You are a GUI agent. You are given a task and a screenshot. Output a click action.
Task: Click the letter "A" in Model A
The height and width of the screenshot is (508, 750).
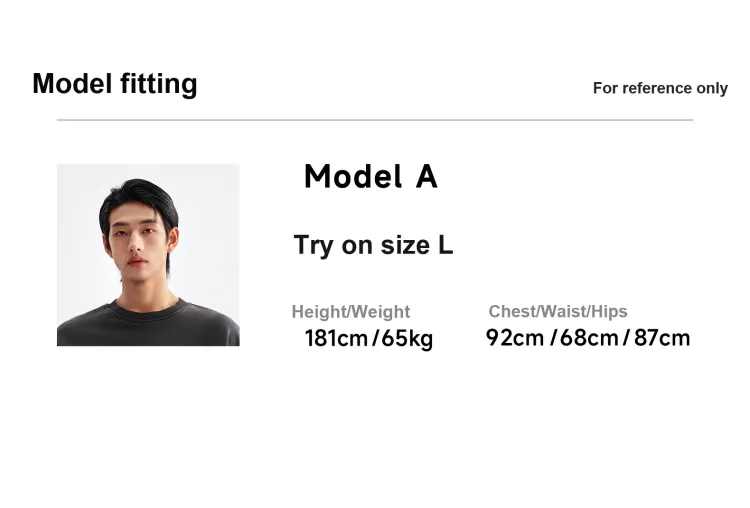pyautogui.click(x=427, y=177)
